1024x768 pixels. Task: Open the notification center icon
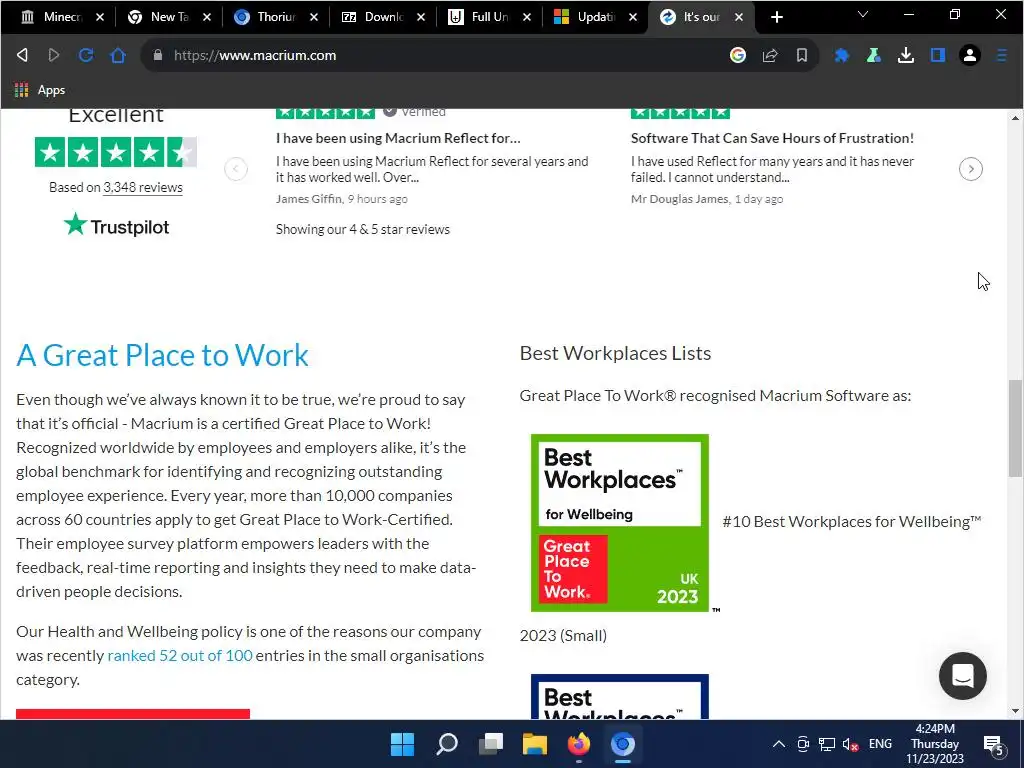(x=994, y=744)
